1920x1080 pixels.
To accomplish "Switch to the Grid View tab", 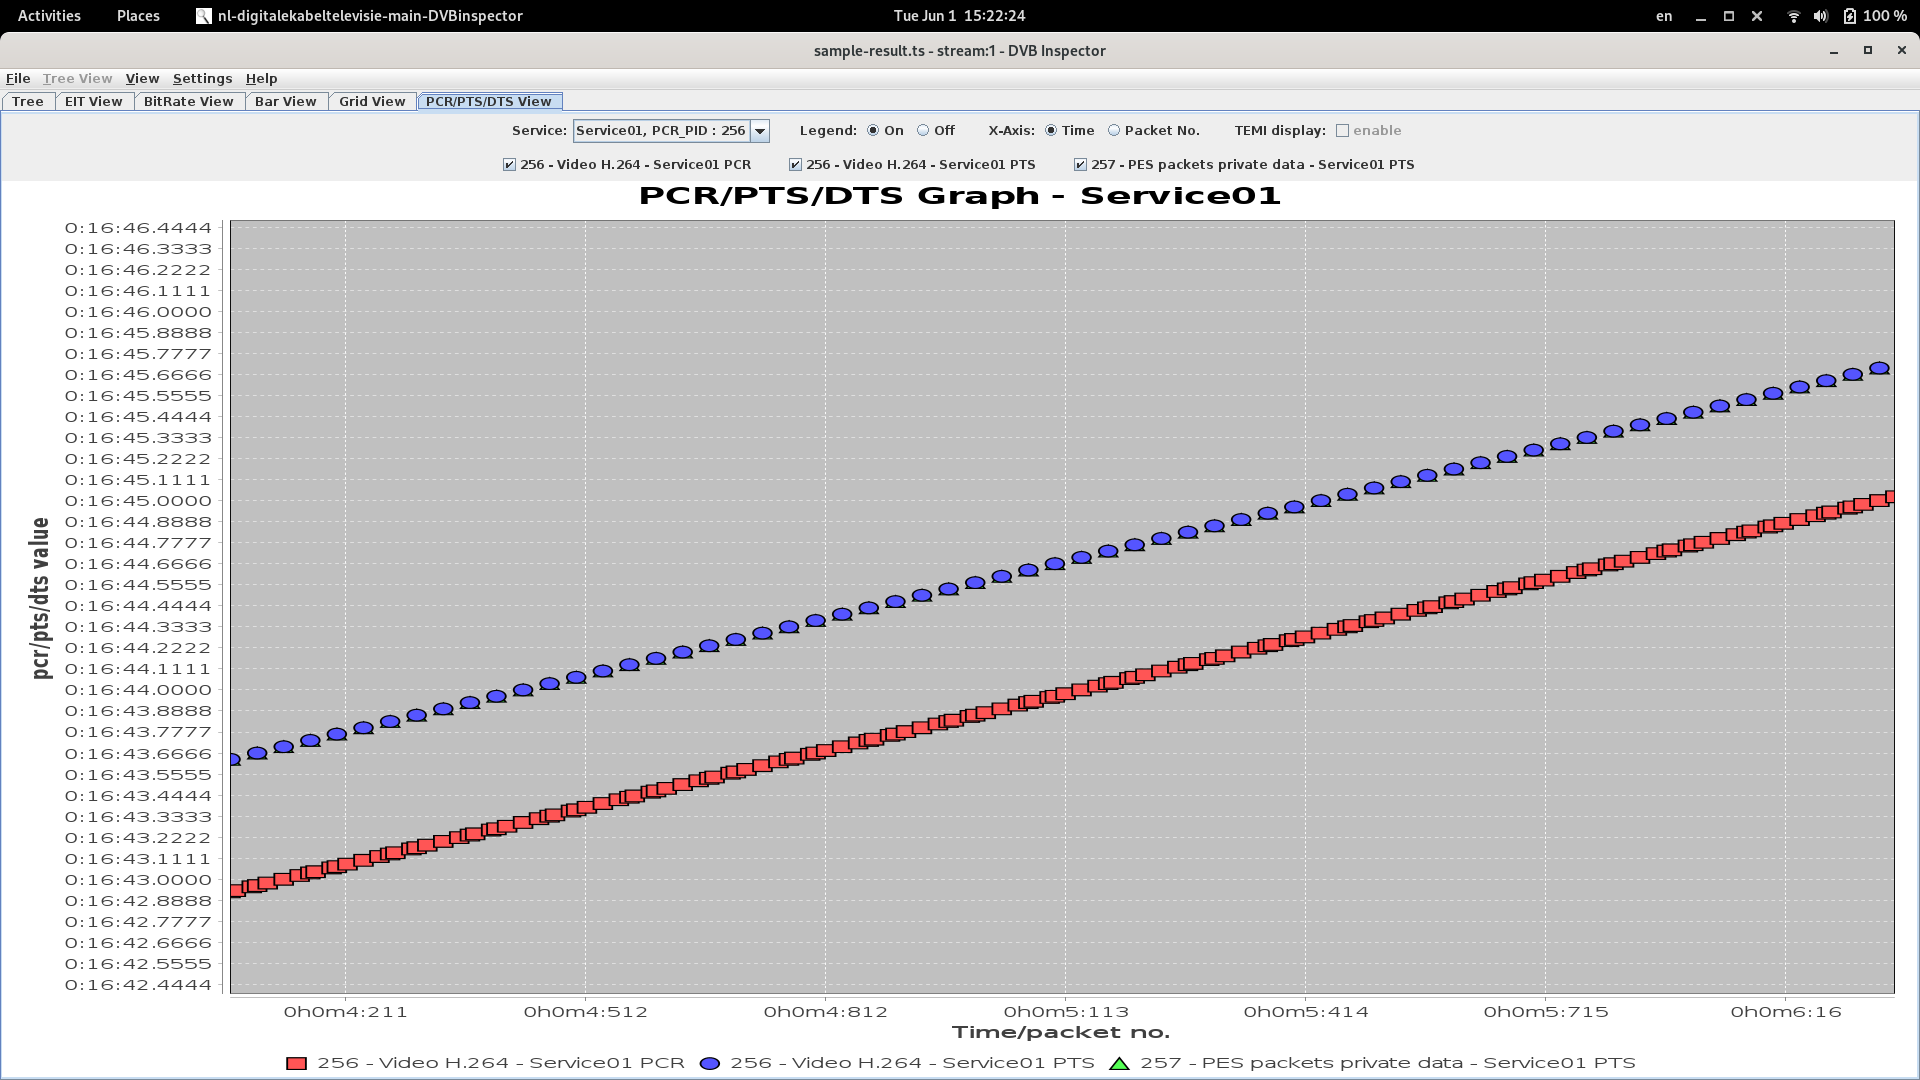I will [x=371, y=101].
